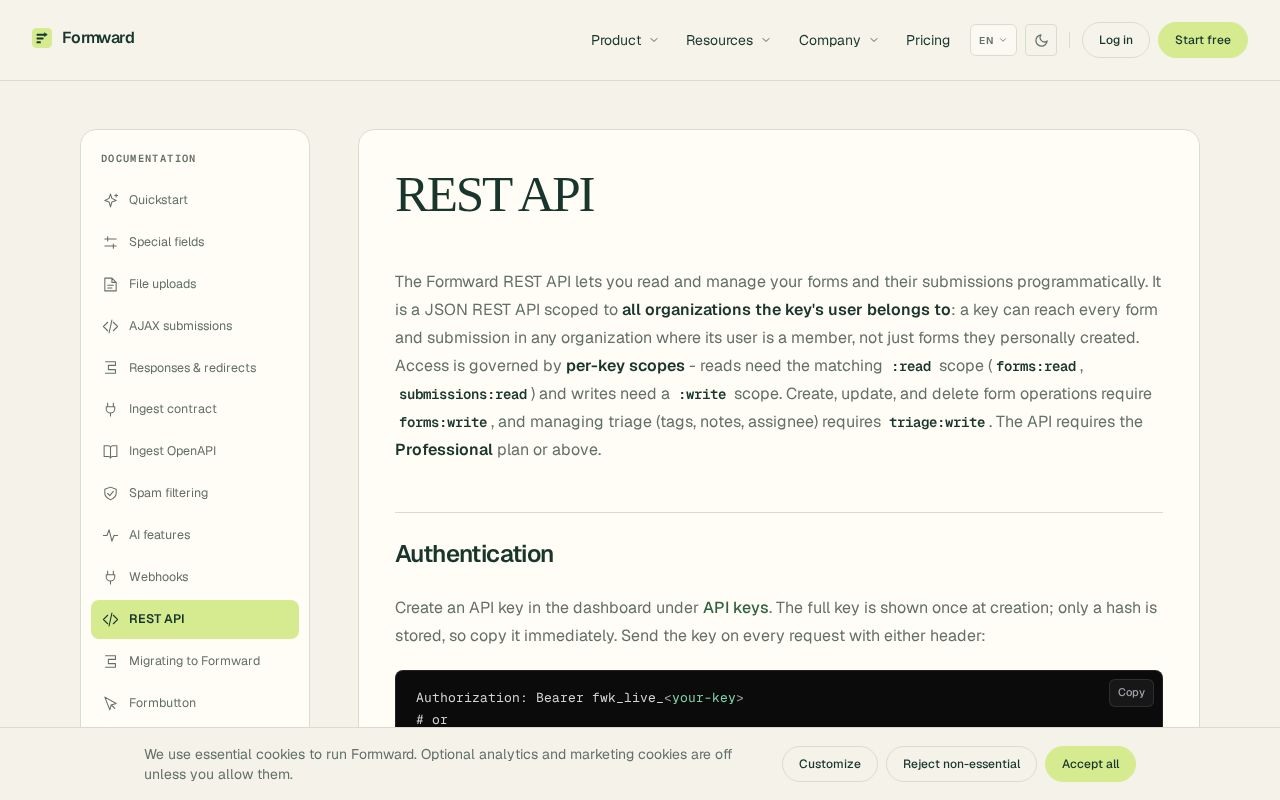Click the Start free button

pos(1203,40)
